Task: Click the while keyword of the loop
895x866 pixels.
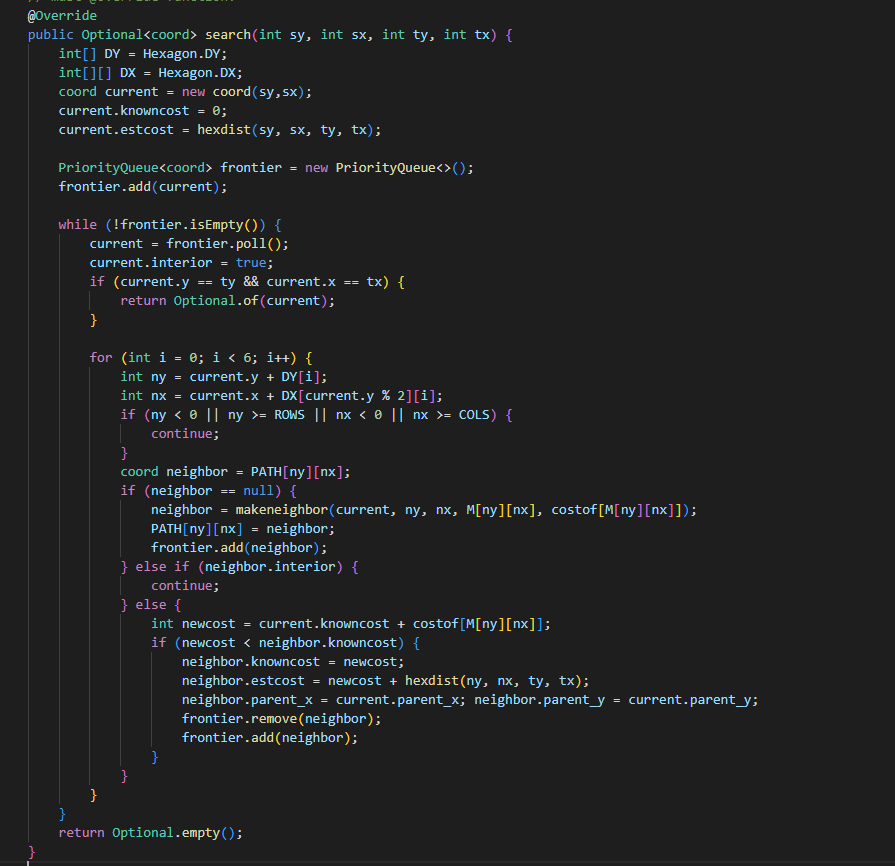Action: pos(77,224)
